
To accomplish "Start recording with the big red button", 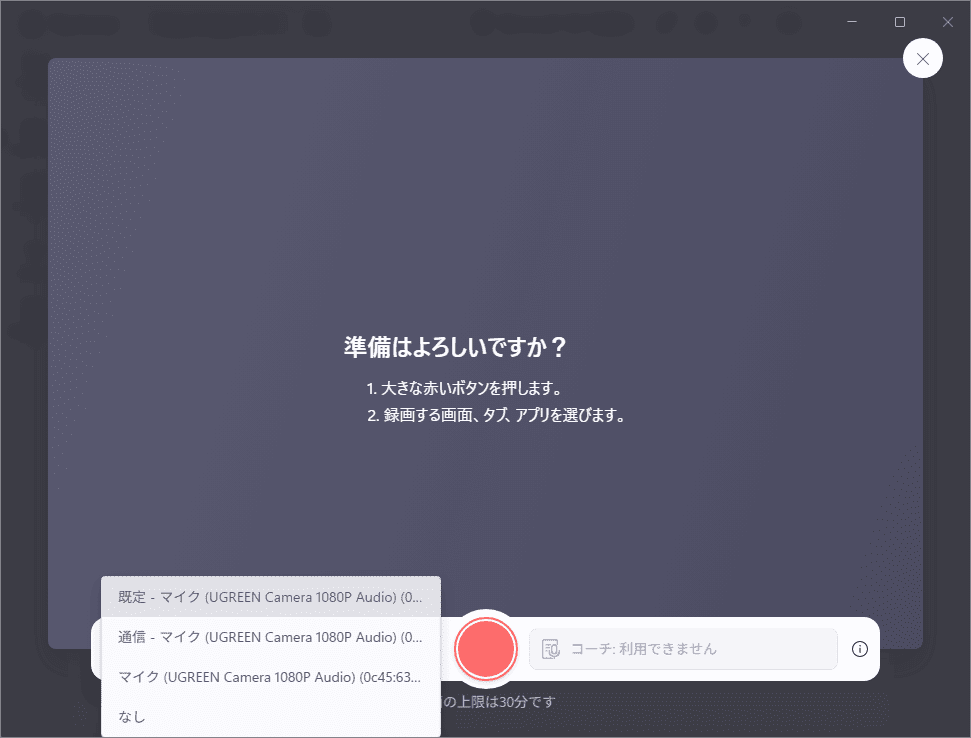I will pyautogui.click(x=486, y=648).
